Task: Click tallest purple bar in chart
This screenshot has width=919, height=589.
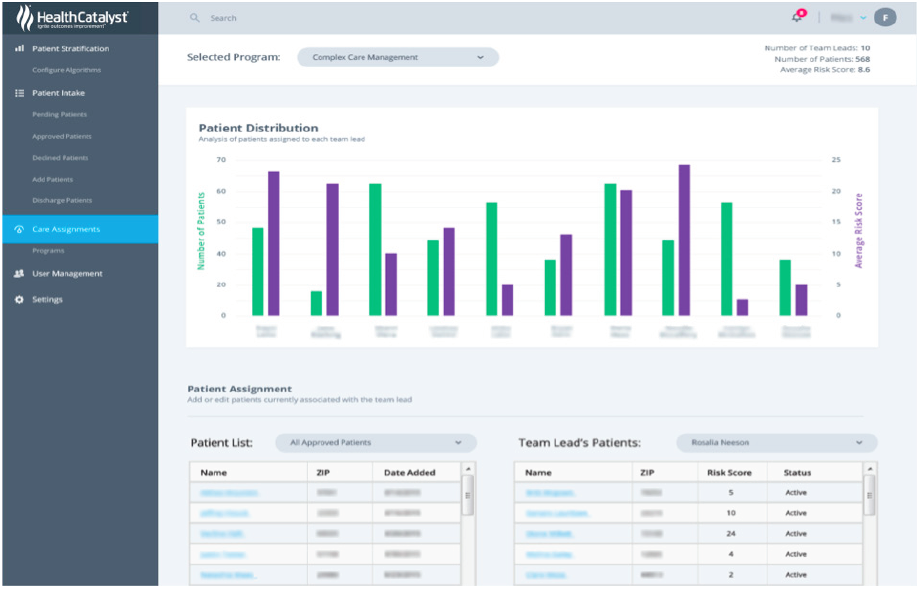Action: pyautogui.click(x=684, y=240)
